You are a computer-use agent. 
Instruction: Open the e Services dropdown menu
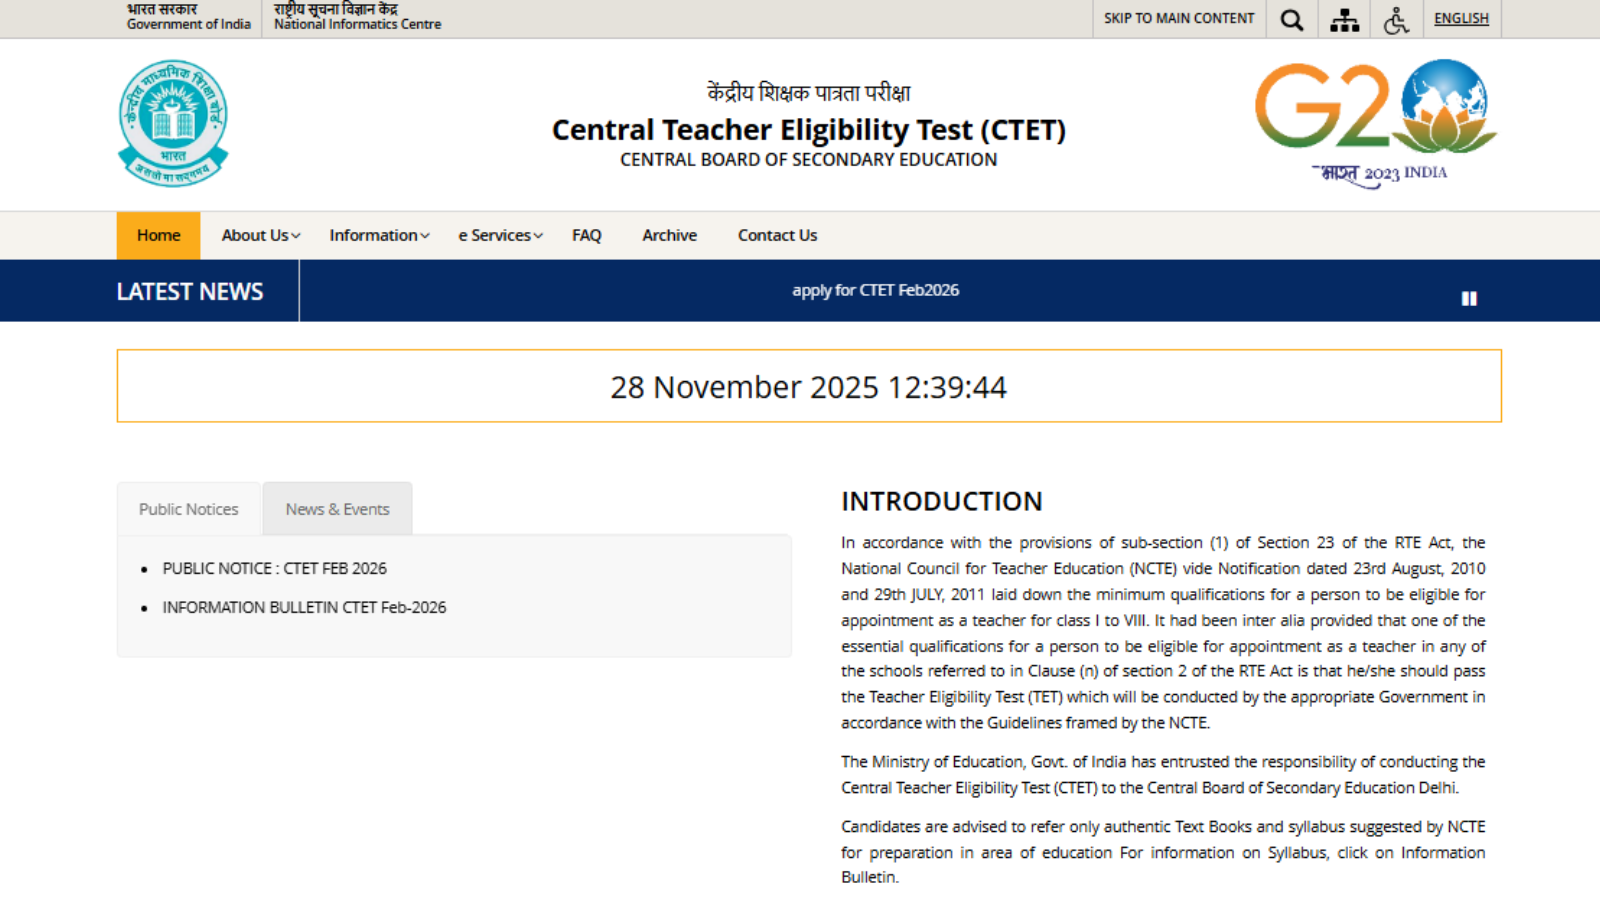pos(500,236)
